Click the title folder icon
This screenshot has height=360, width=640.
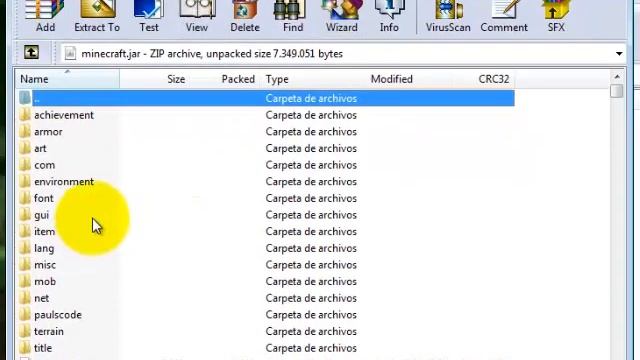[x=25, y=348]
